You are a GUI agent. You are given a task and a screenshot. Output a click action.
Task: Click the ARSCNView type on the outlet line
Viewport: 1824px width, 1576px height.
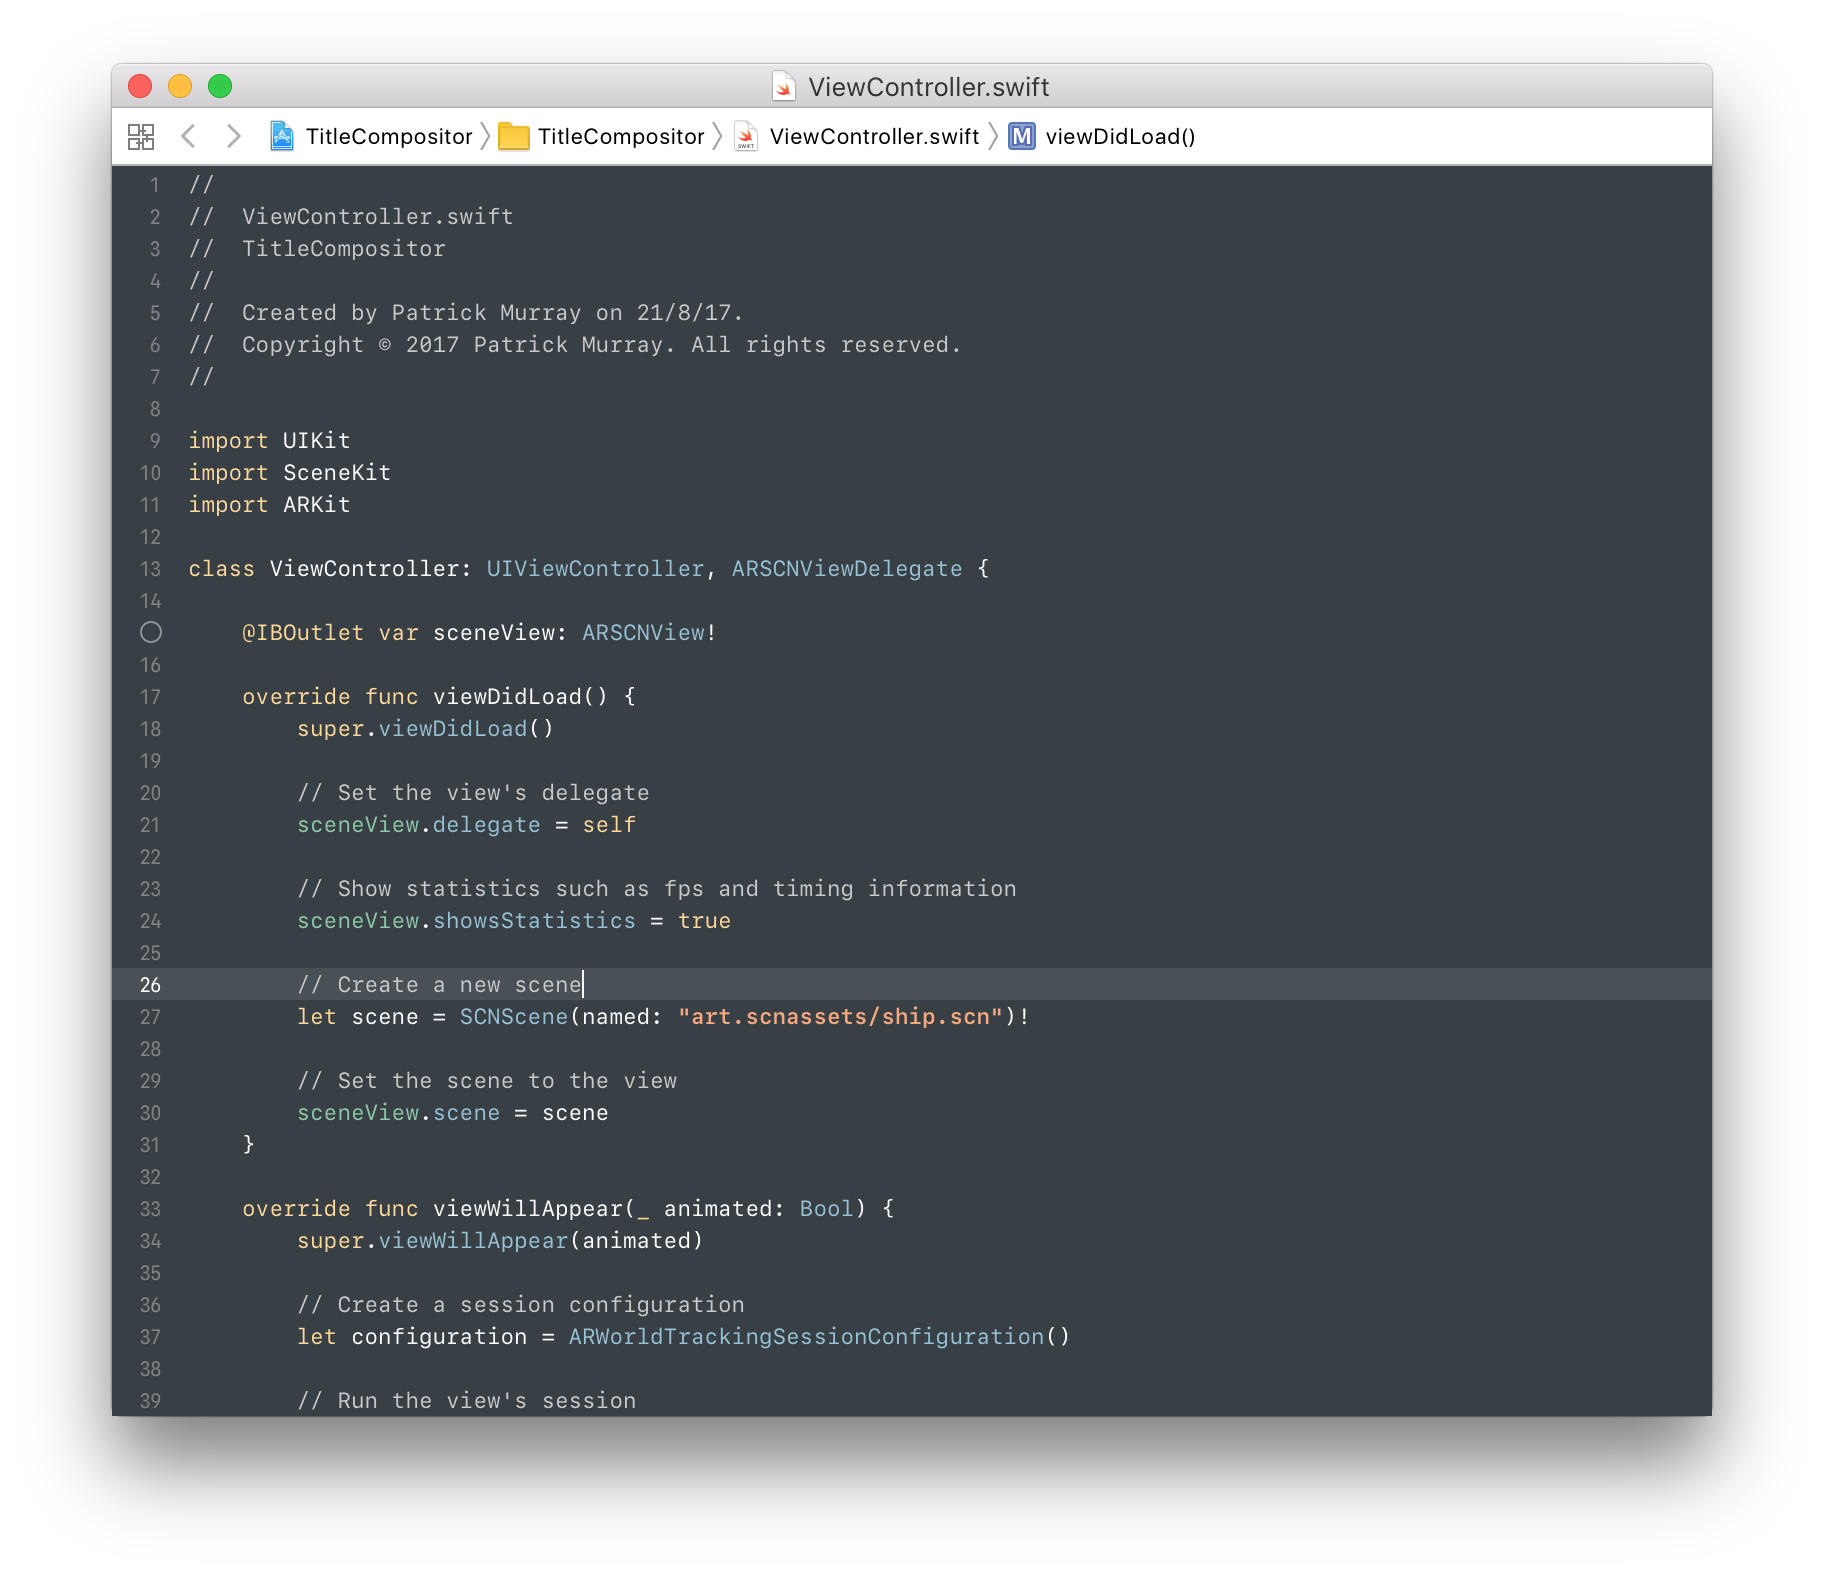643,633
